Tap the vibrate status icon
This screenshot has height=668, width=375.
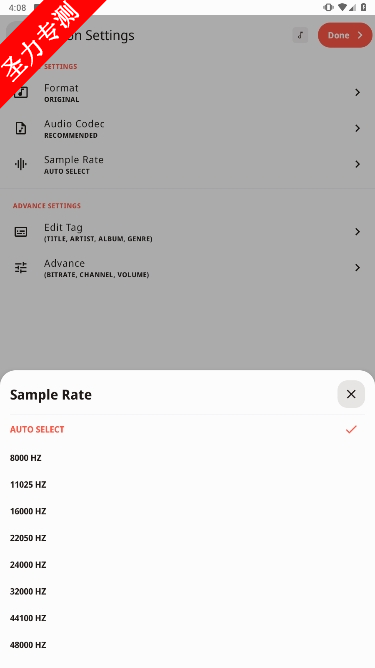point(328,7)
